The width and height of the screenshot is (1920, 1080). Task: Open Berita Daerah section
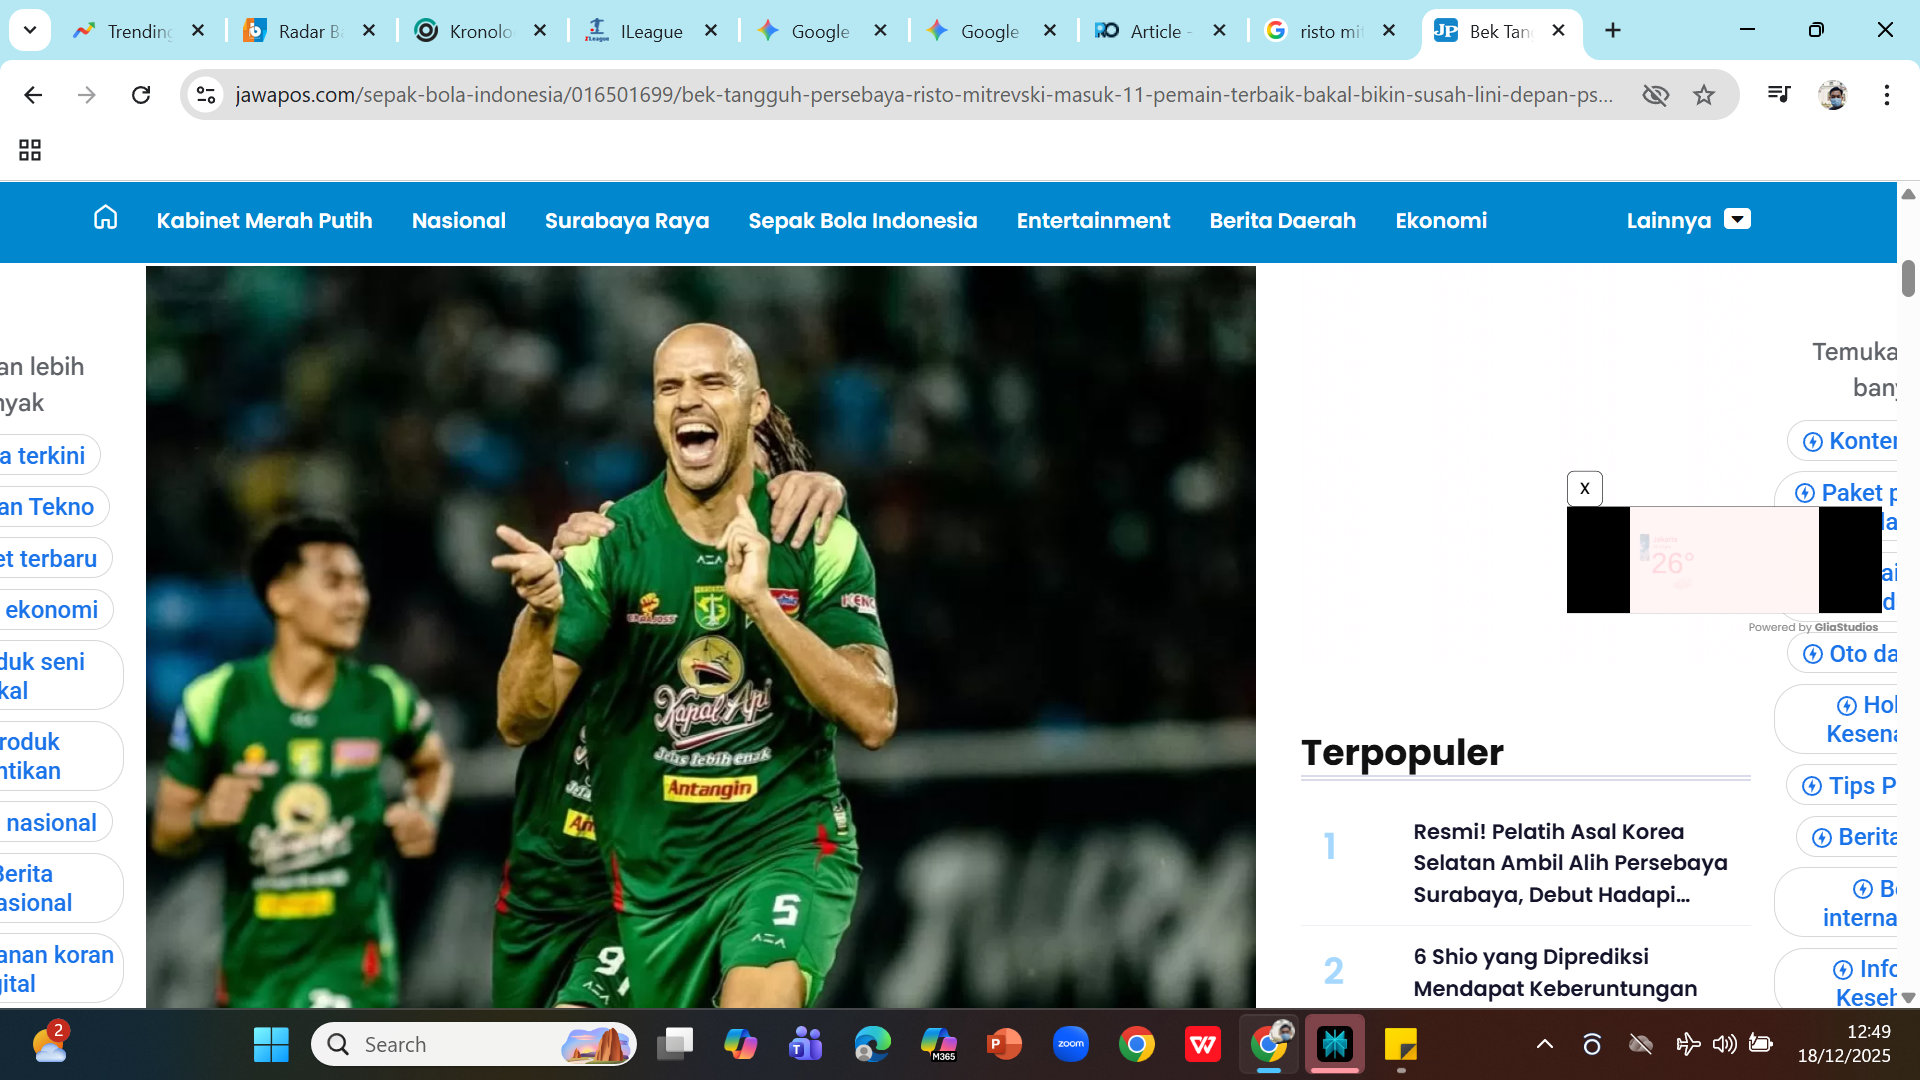tap(1283, 220)
